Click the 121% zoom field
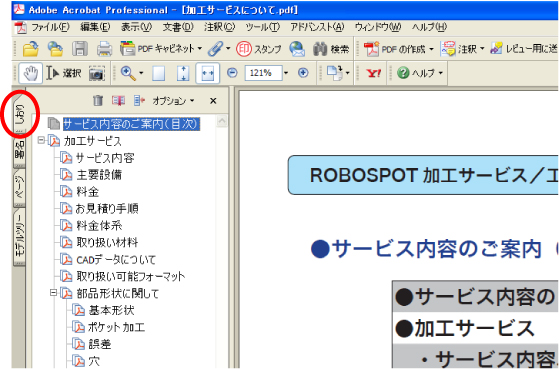 tap(263, 73)
